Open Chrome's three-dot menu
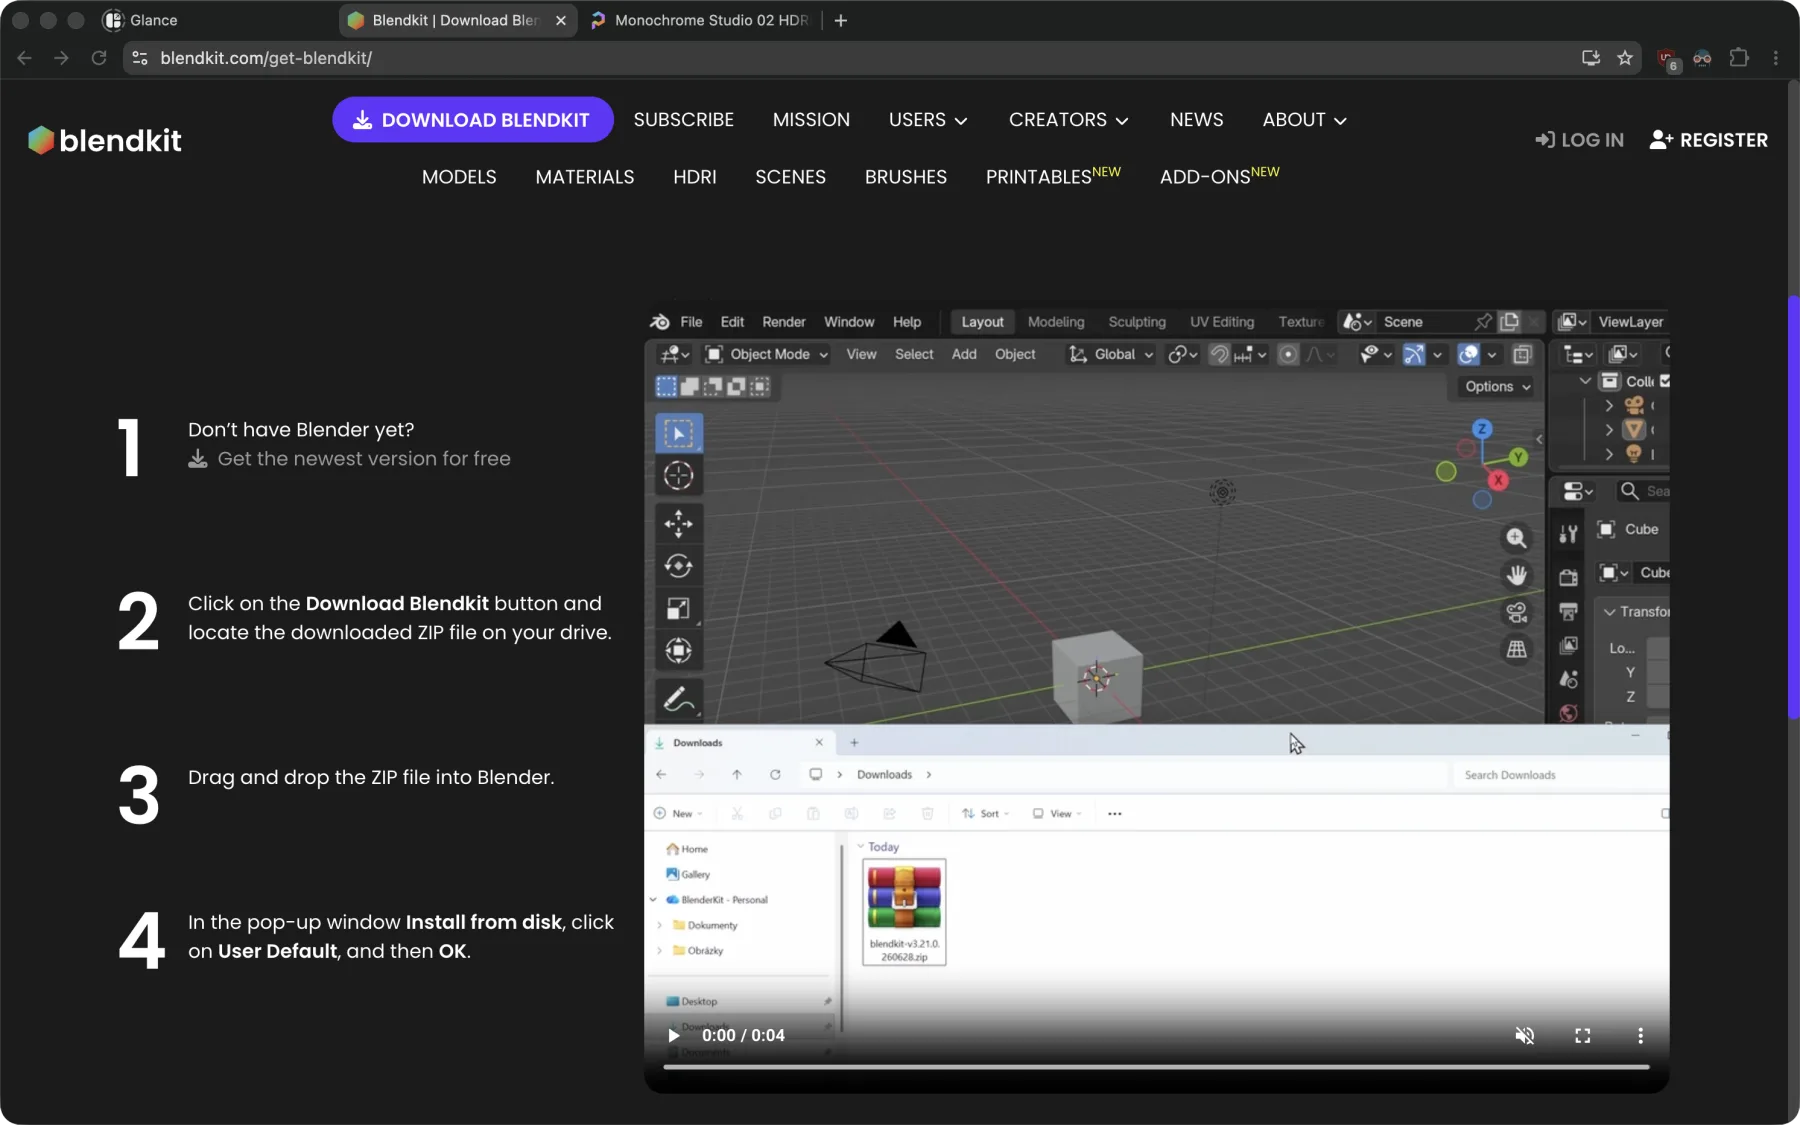The width and height of the screenshot is (1800, 1125). click(1776, 58)
